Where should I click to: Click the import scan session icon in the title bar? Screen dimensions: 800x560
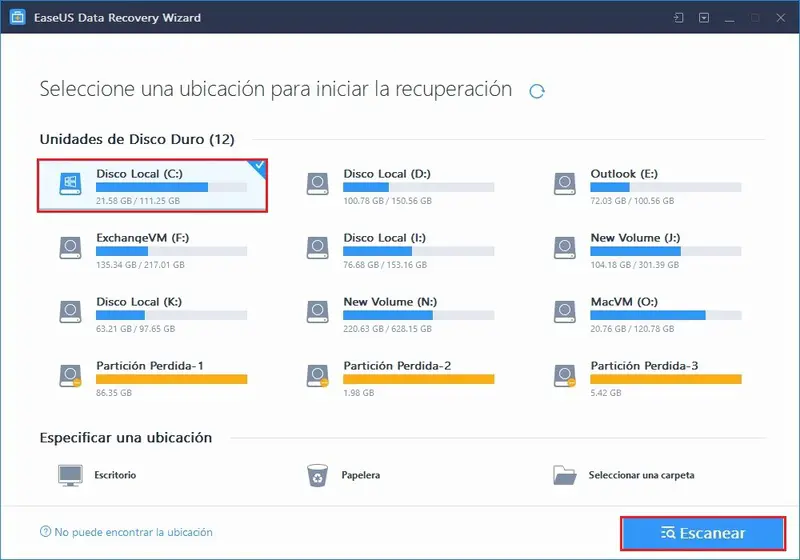point(679,18)
